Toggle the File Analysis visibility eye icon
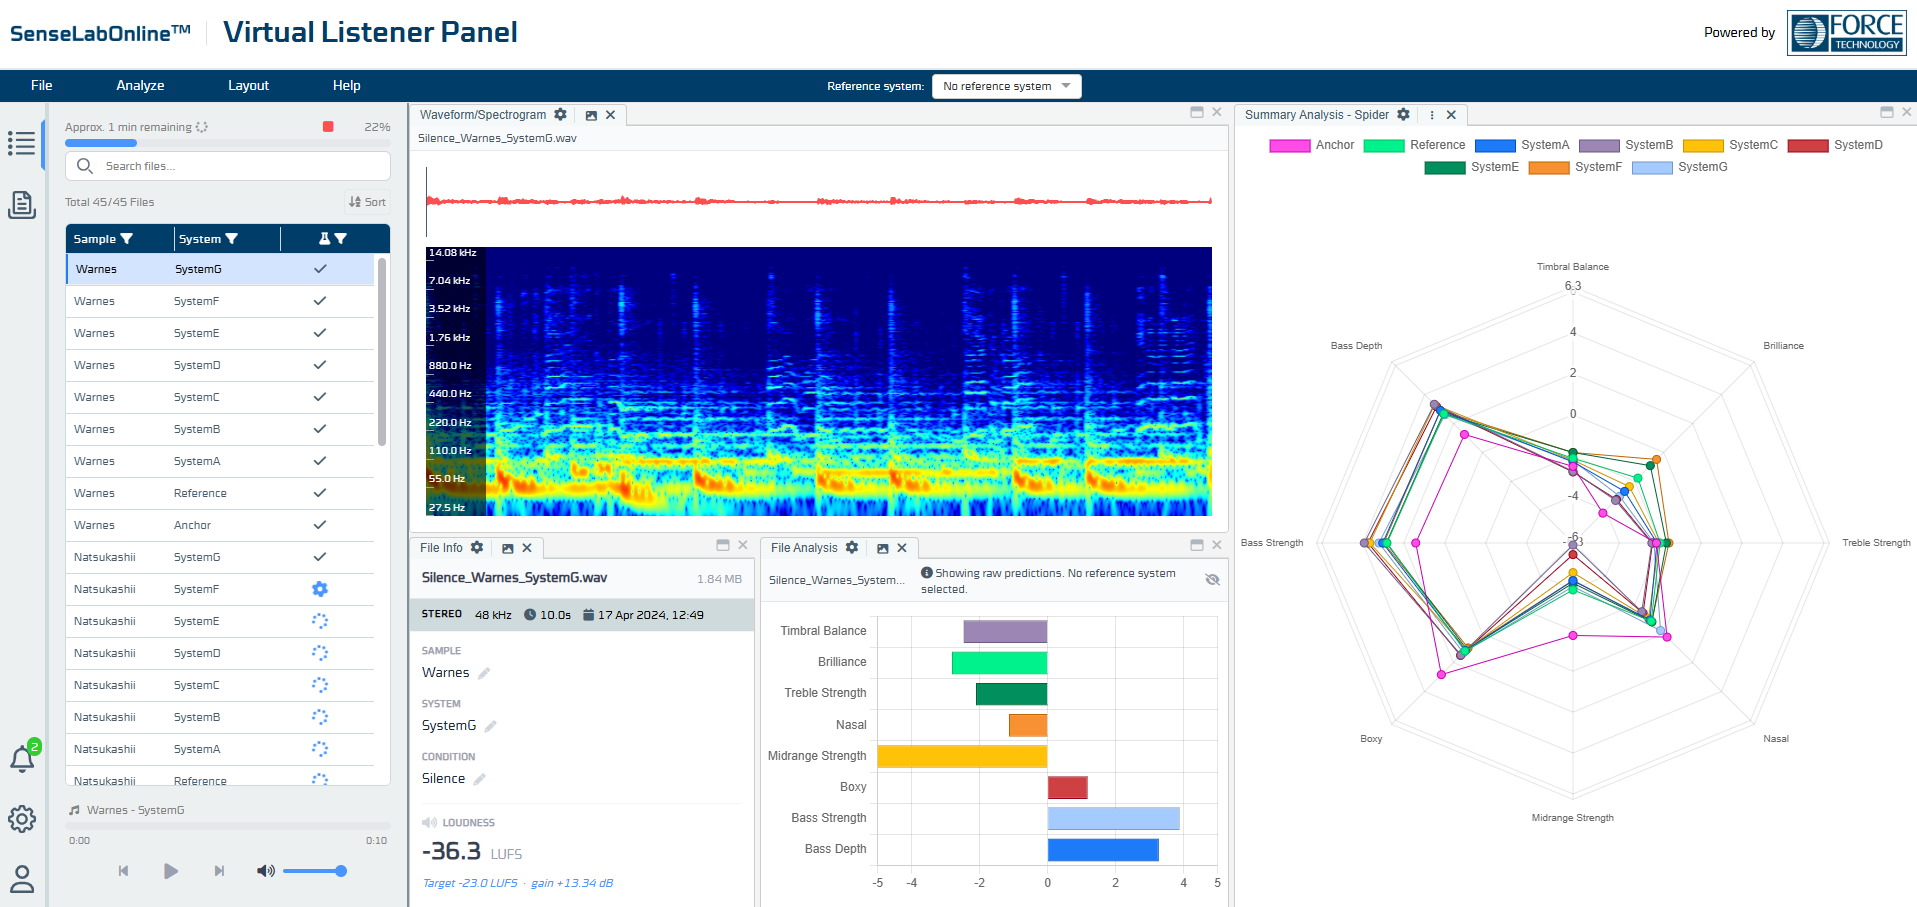 (1212, 580)
